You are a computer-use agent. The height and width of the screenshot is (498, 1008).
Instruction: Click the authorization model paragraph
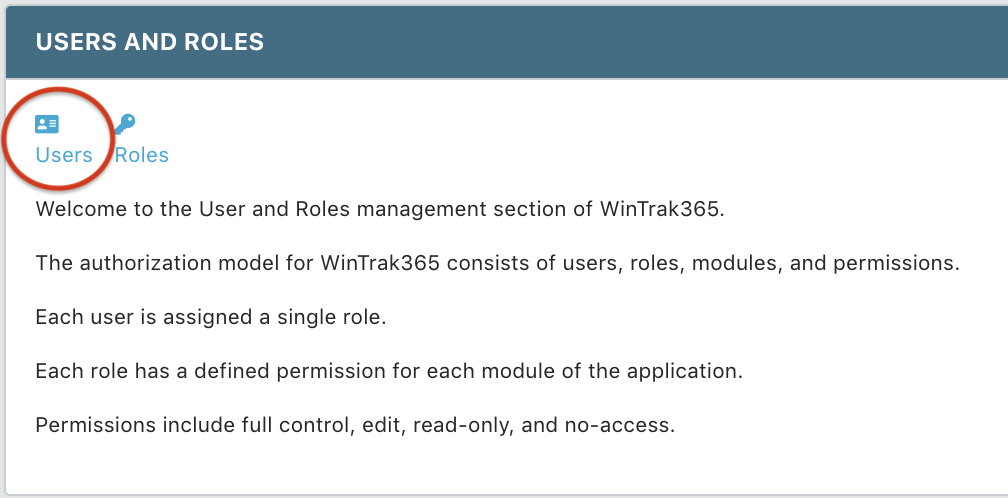click(x=498, y=263)
